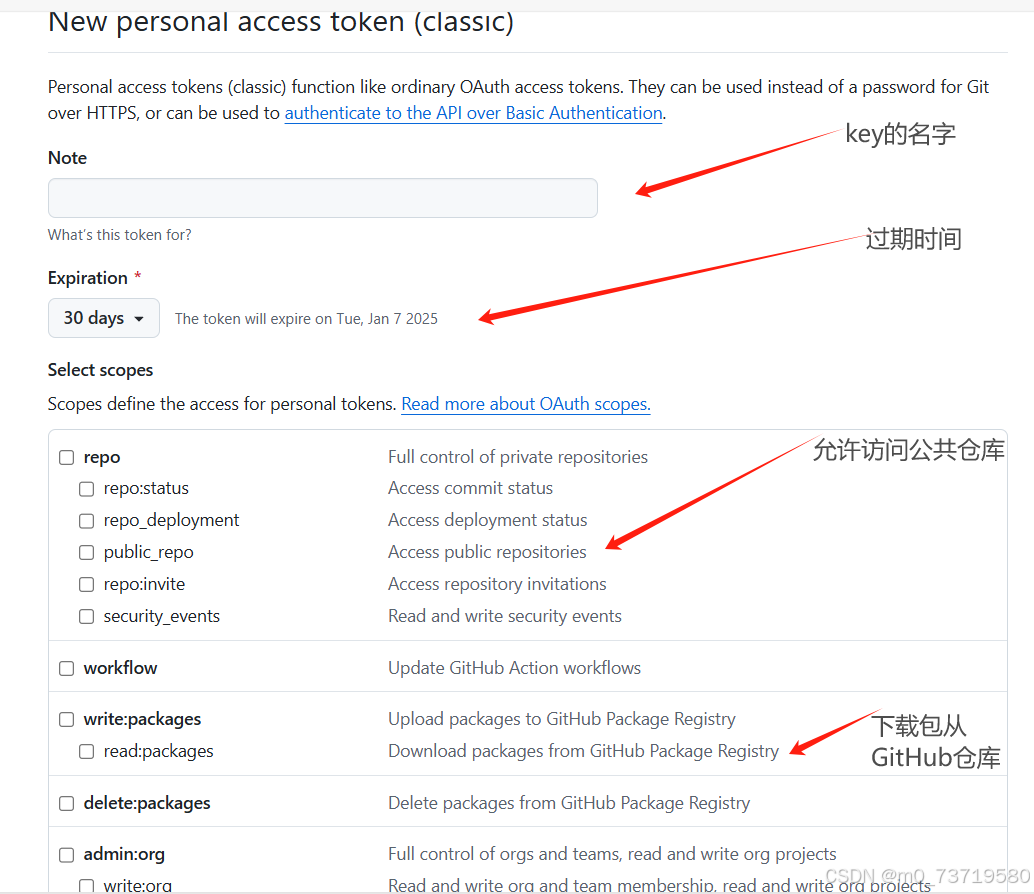Click inside the Note text field
Viewport: 1034px width, 894px height.
(x=322, y=198)
